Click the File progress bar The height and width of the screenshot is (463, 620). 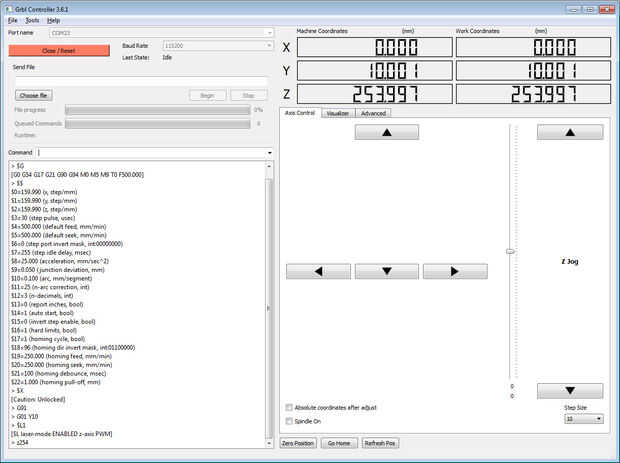click(x=158, y=110)
